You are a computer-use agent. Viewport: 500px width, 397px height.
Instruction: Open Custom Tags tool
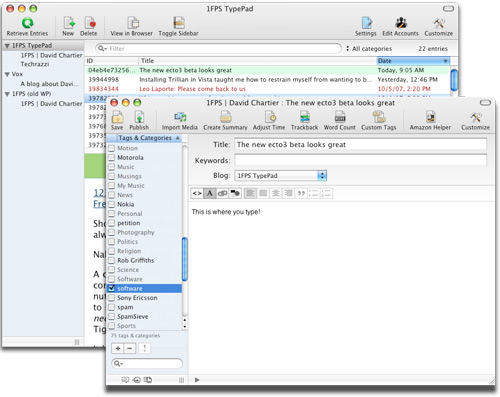[379, 121]
